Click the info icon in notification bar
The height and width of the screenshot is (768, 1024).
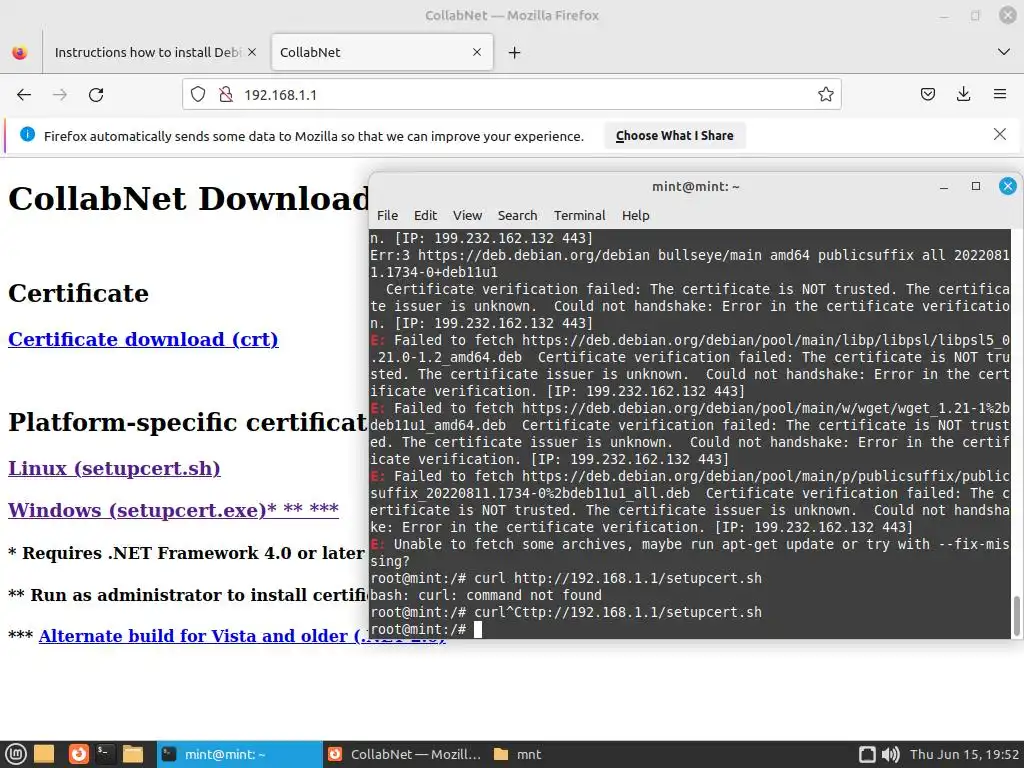tap(27, 135)
